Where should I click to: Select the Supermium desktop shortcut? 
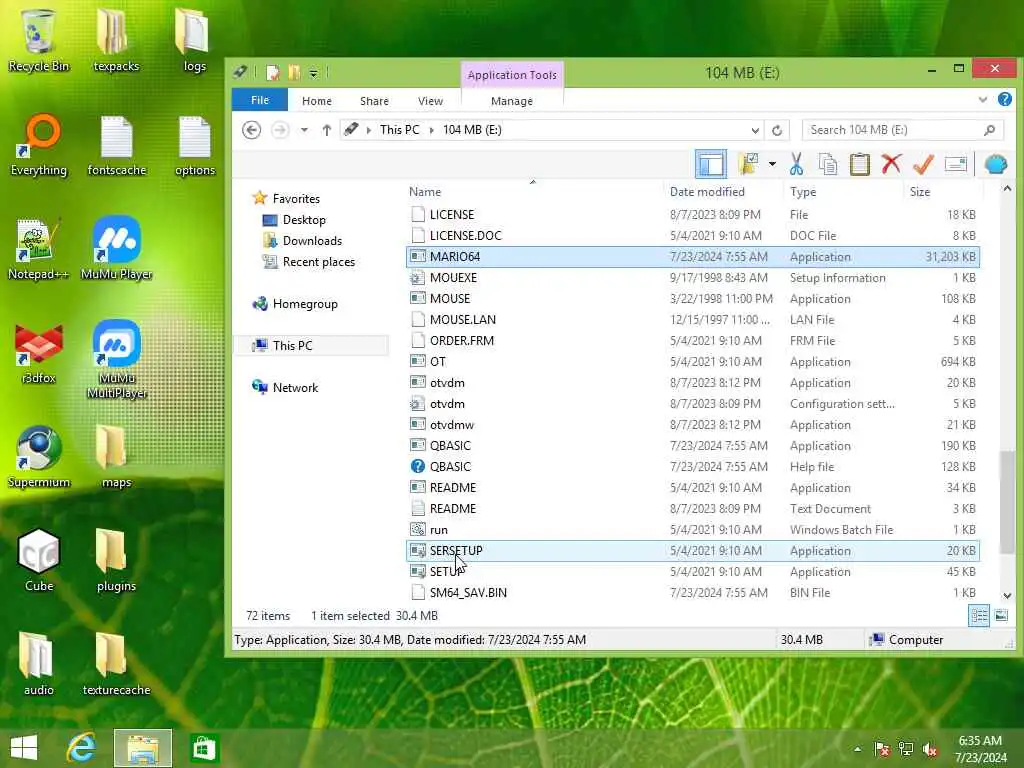(x=39, y=456)
